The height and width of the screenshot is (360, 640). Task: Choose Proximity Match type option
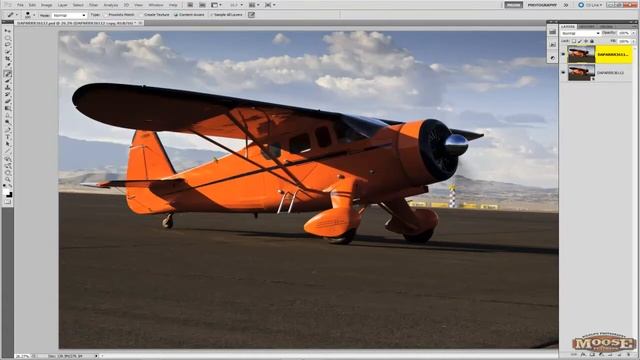pyautogui.click(x=119, y=15)
